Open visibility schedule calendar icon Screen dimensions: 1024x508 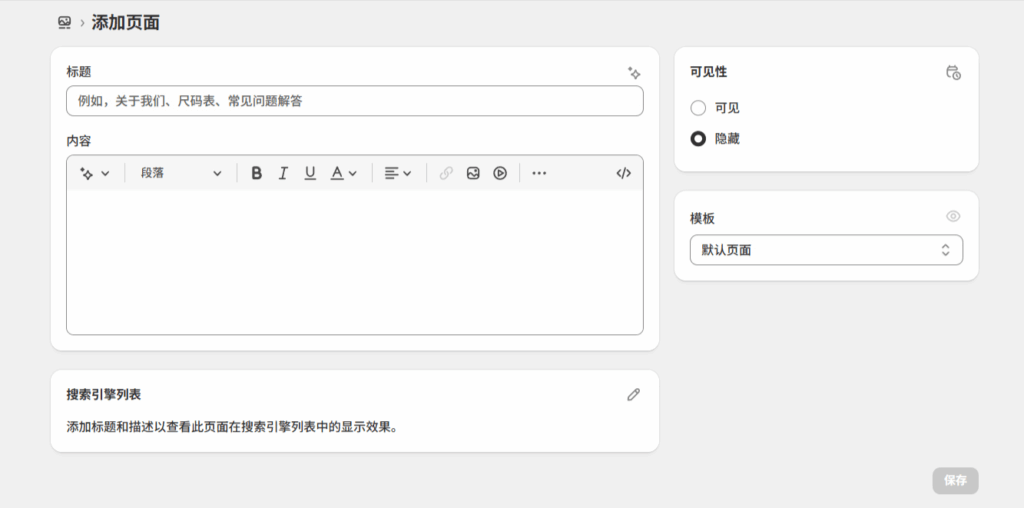[x=953, y=73]
